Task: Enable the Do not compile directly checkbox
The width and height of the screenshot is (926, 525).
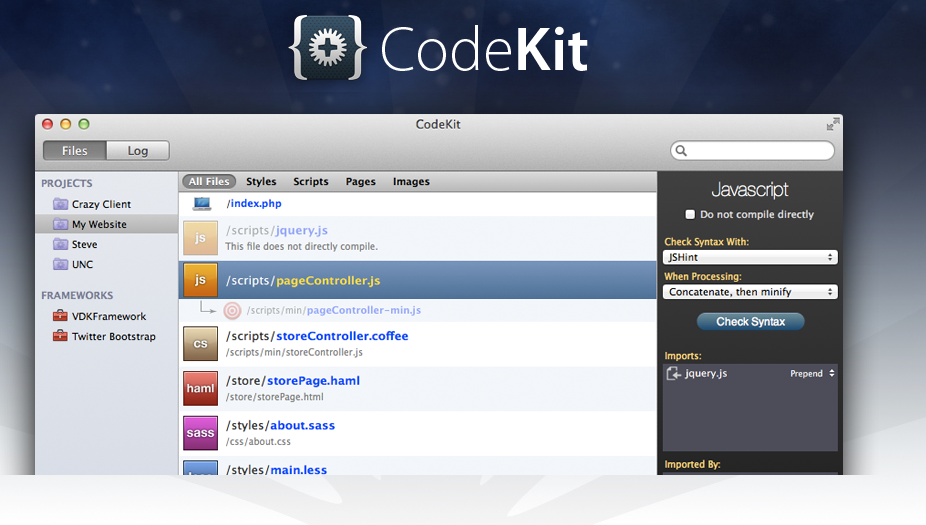Action: (690, 214)
